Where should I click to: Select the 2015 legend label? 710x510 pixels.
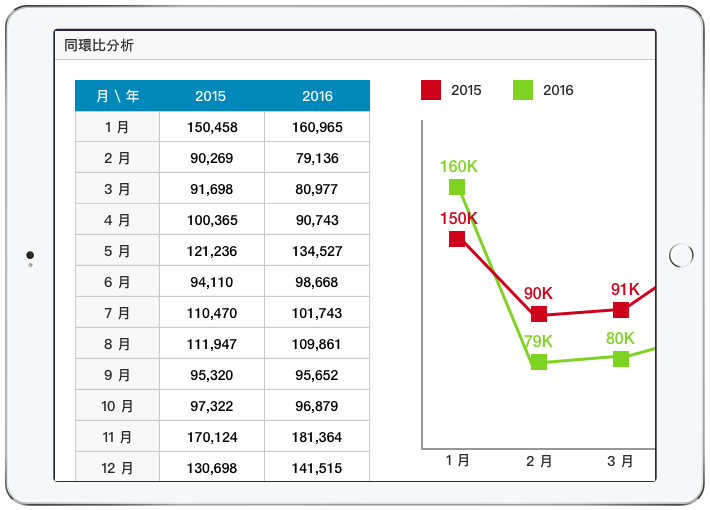coord(466,90)
